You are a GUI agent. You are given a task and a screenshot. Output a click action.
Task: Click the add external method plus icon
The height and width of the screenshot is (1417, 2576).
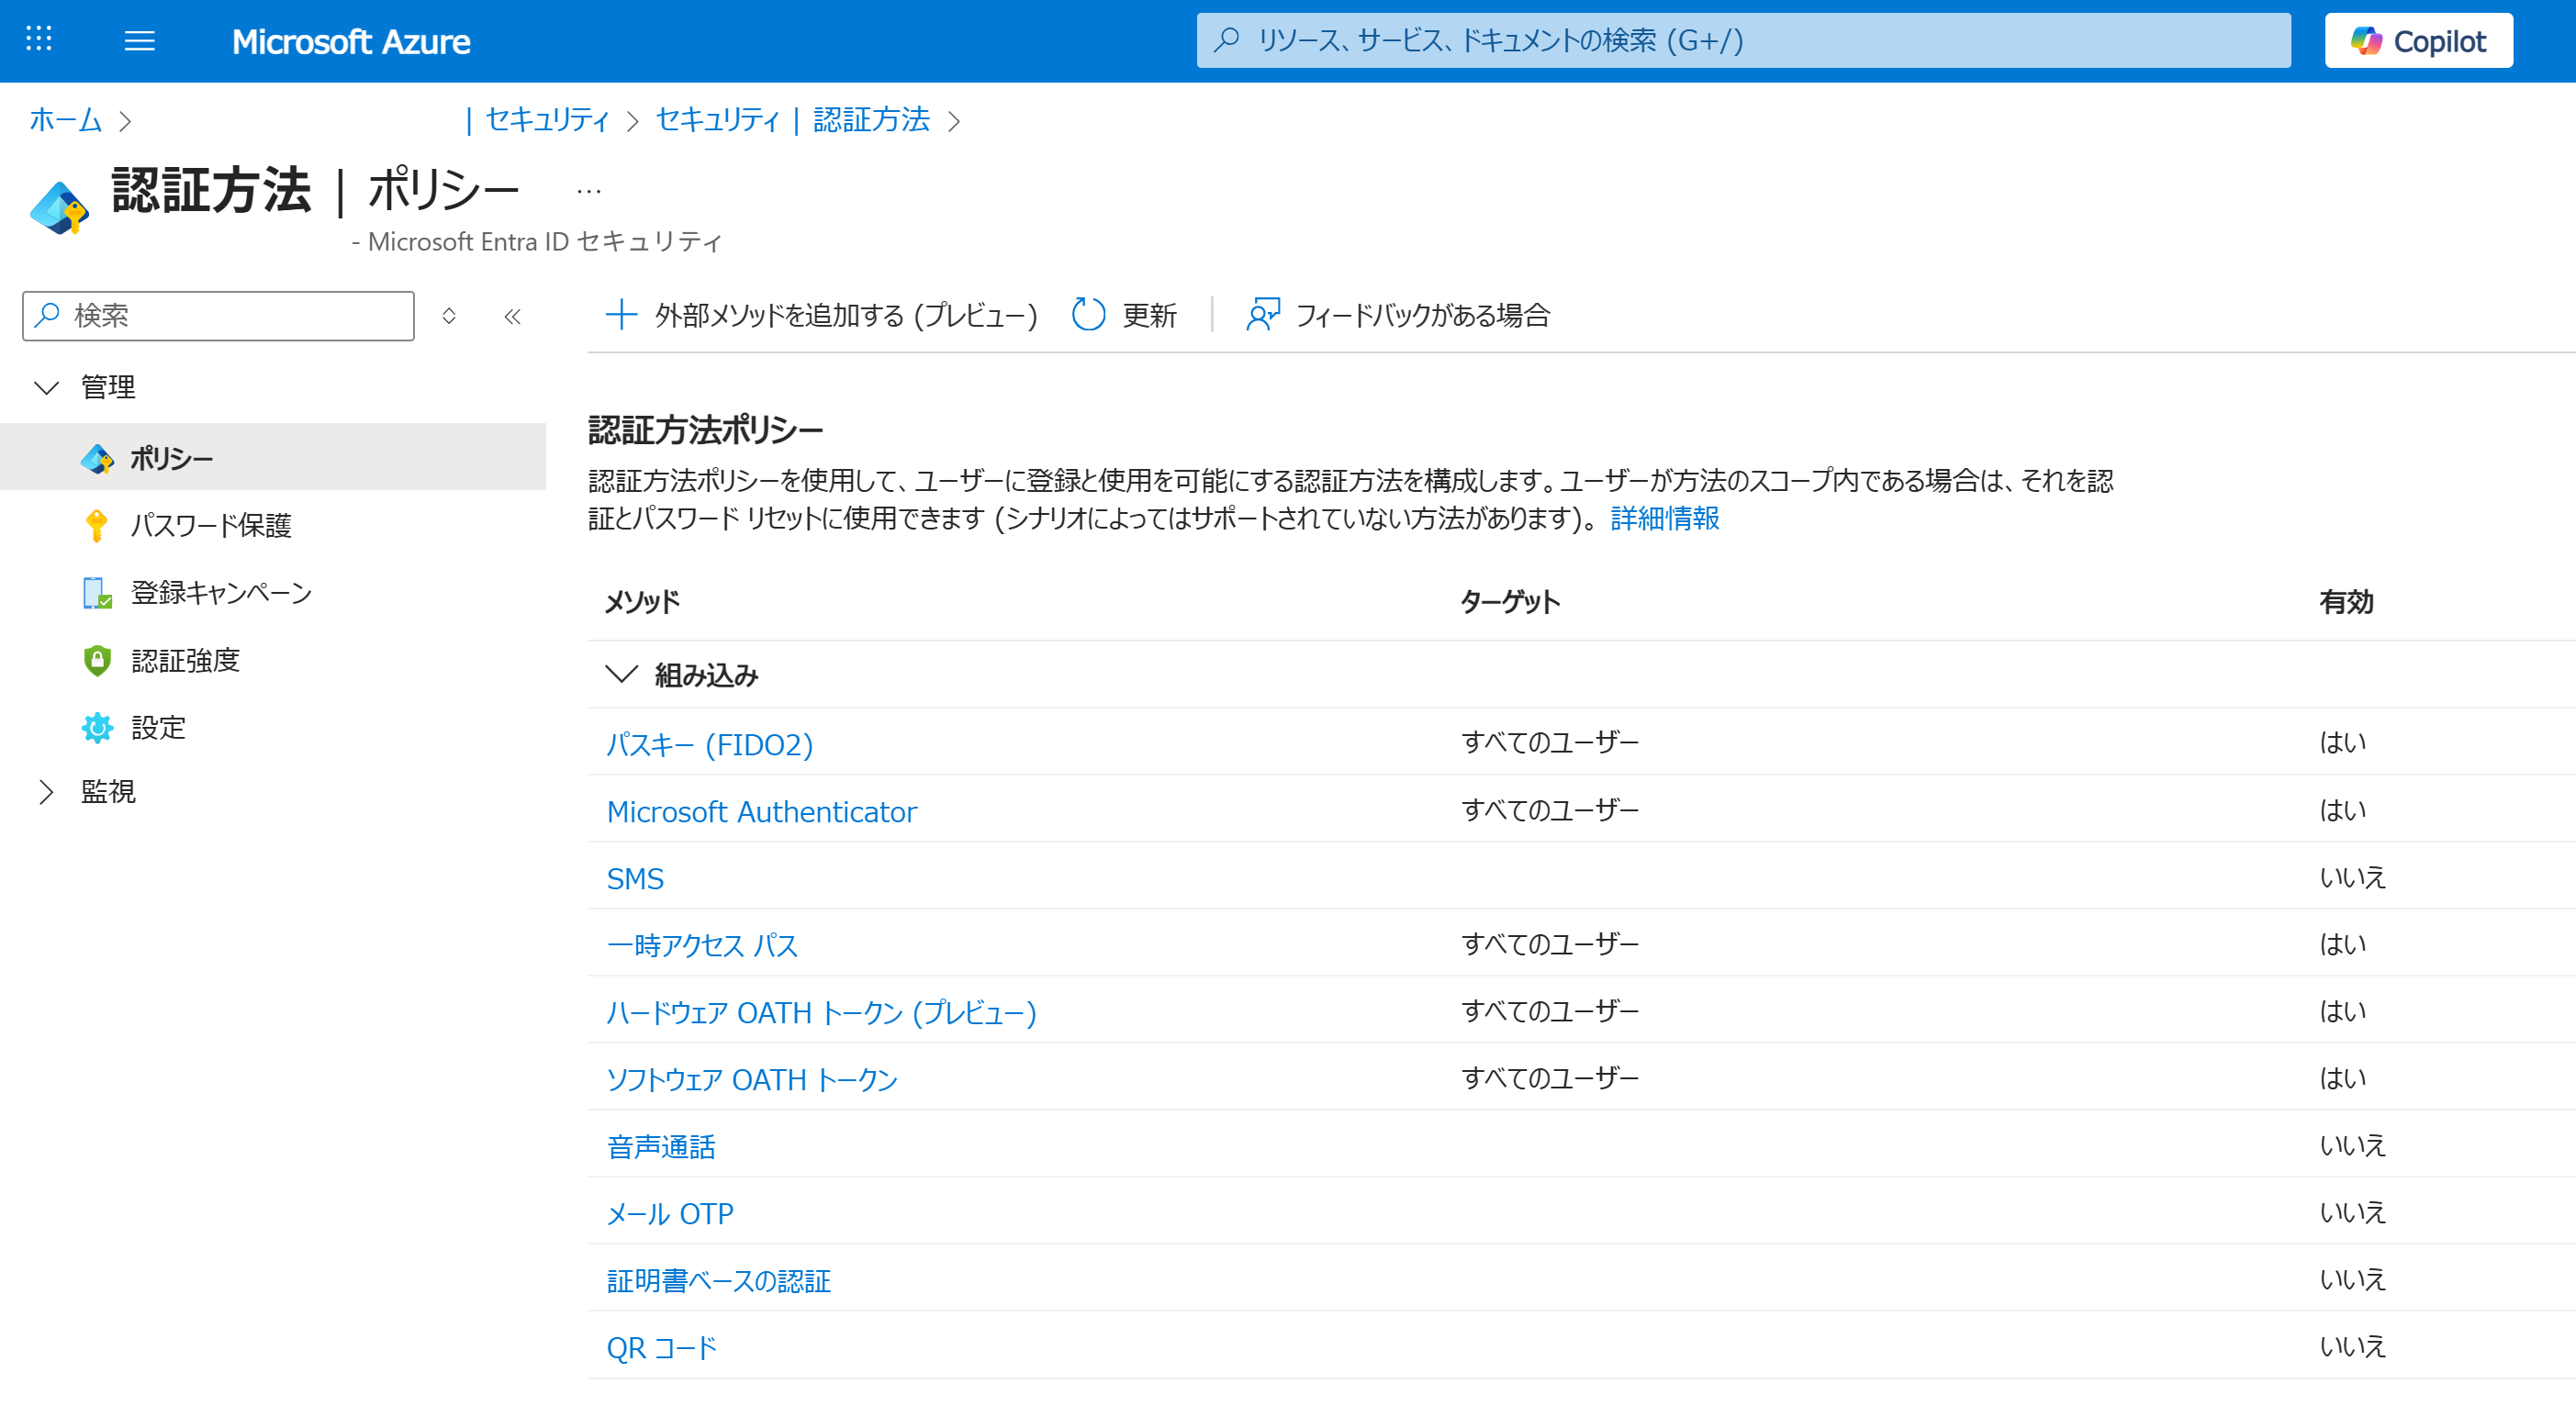pyautogui.click(x=621, y=315)
